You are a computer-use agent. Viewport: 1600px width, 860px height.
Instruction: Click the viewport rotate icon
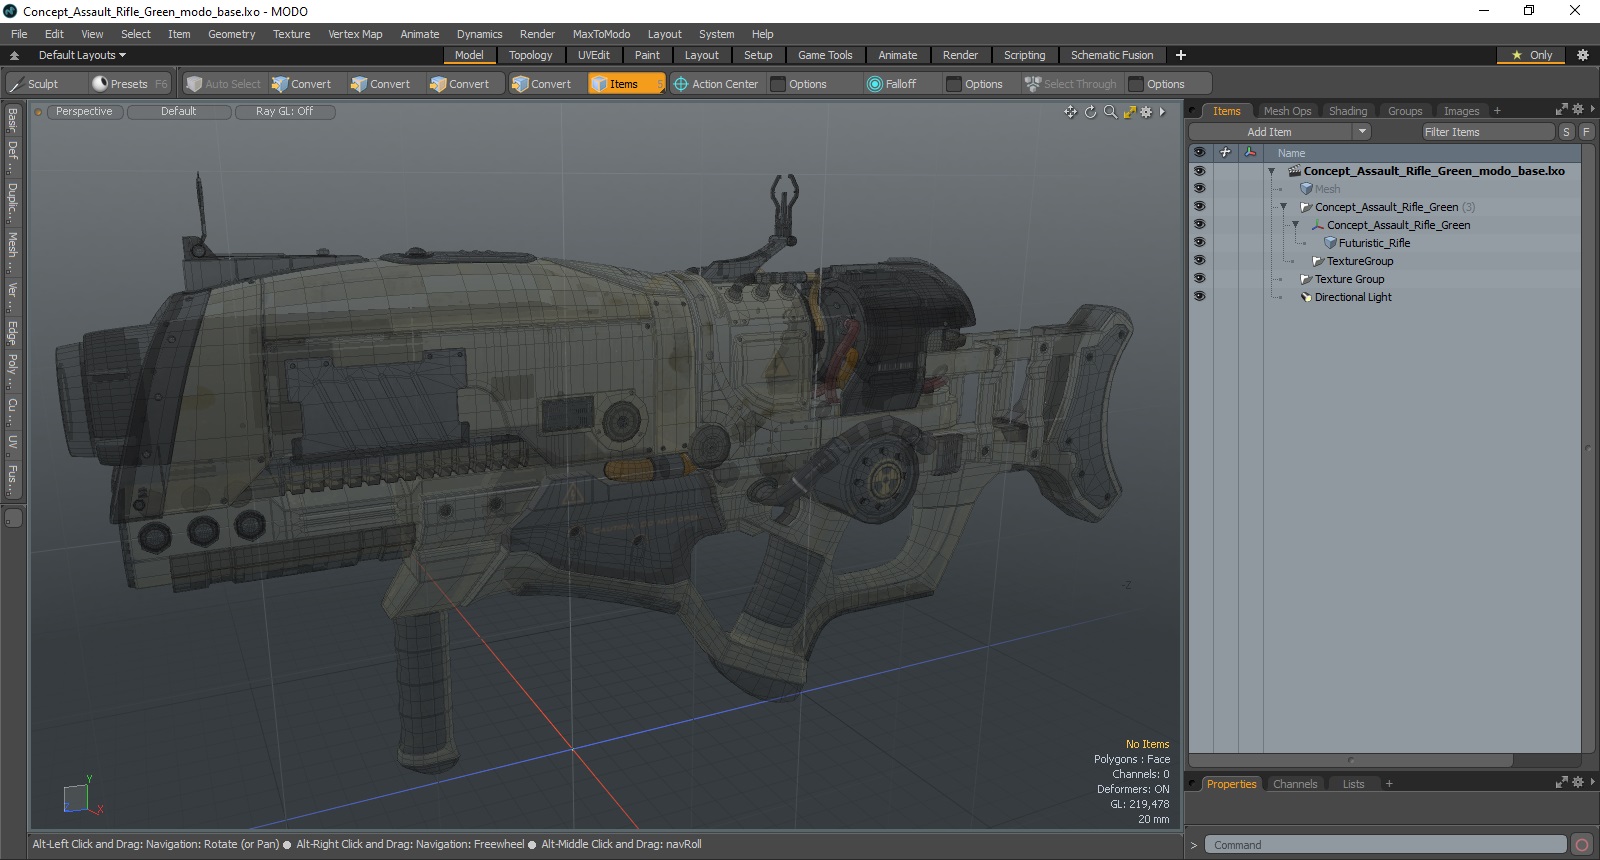1091,112
